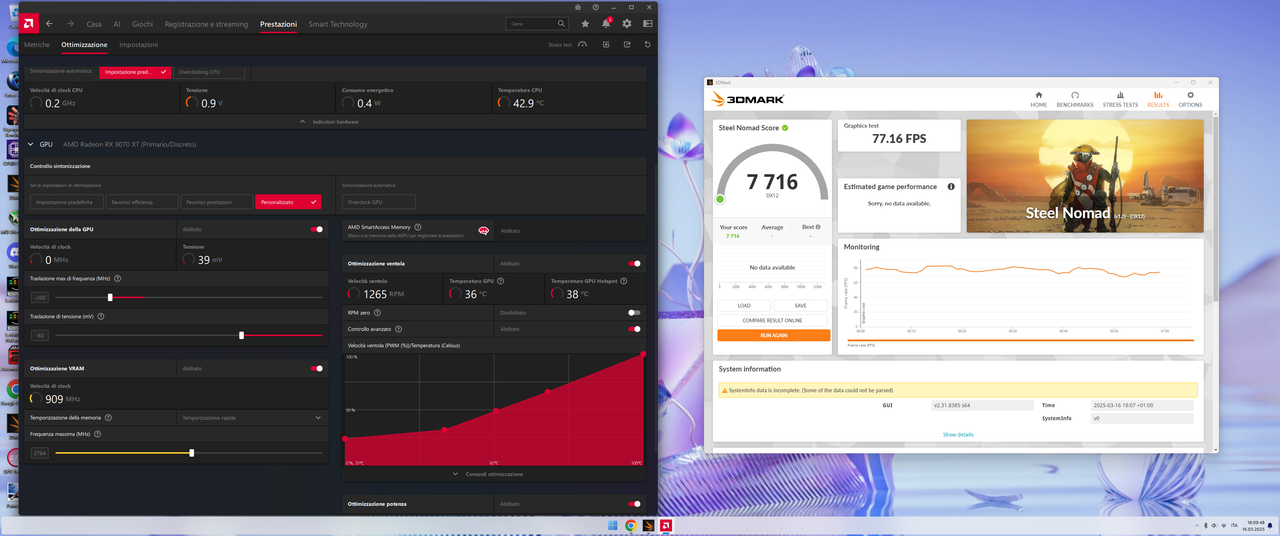Click the VRAM Frequenza massima slider handle
1280x536 pixels.
click(x=191, y=453)
